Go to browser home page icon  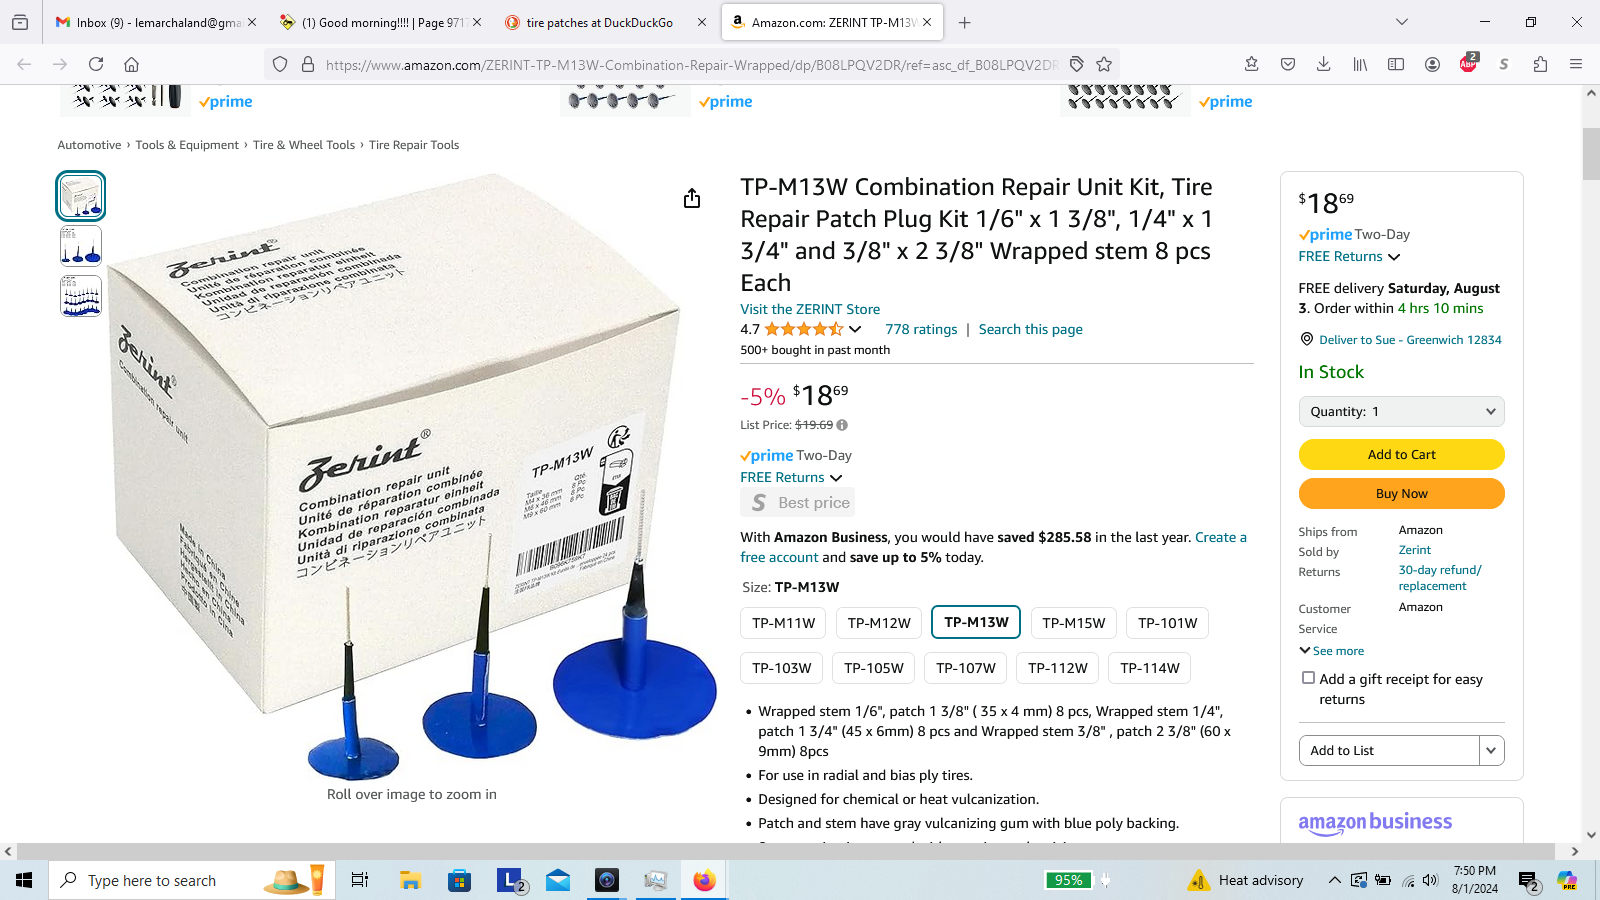coord(131,64)
